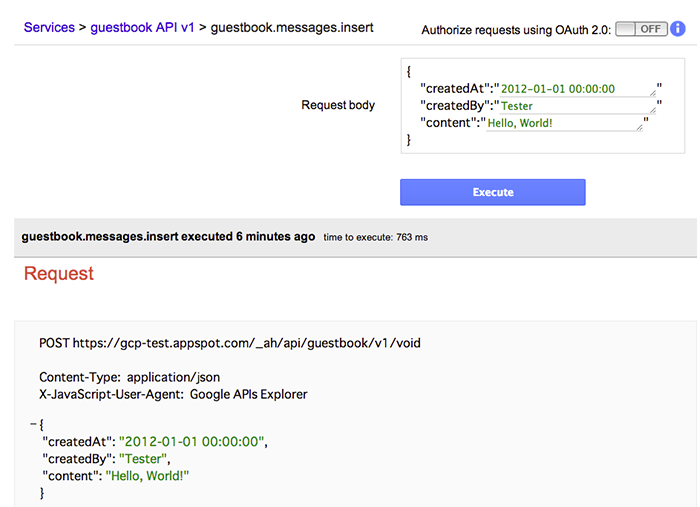
Task: Click the guestbook.messages.insert executed history header
Action: (x=168, y=237)
